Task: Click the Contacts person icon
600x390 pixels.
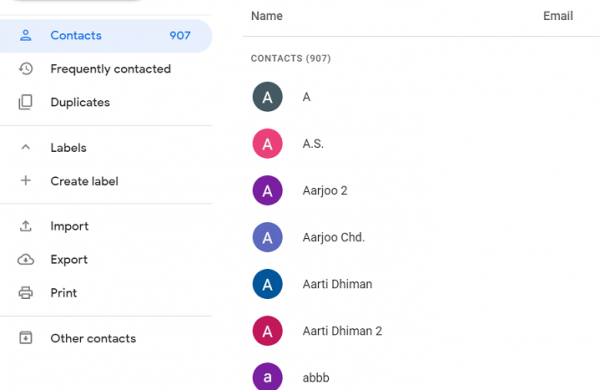Action: tap(26, 36)
